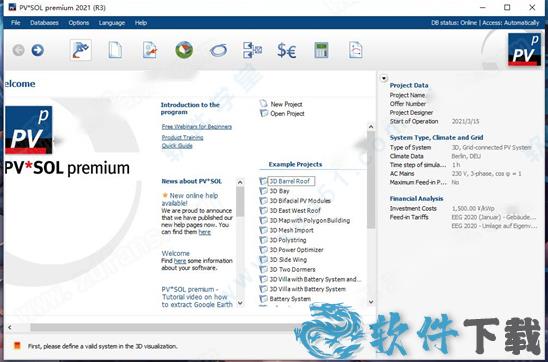Click the Project Data heading in side panel

409,85
